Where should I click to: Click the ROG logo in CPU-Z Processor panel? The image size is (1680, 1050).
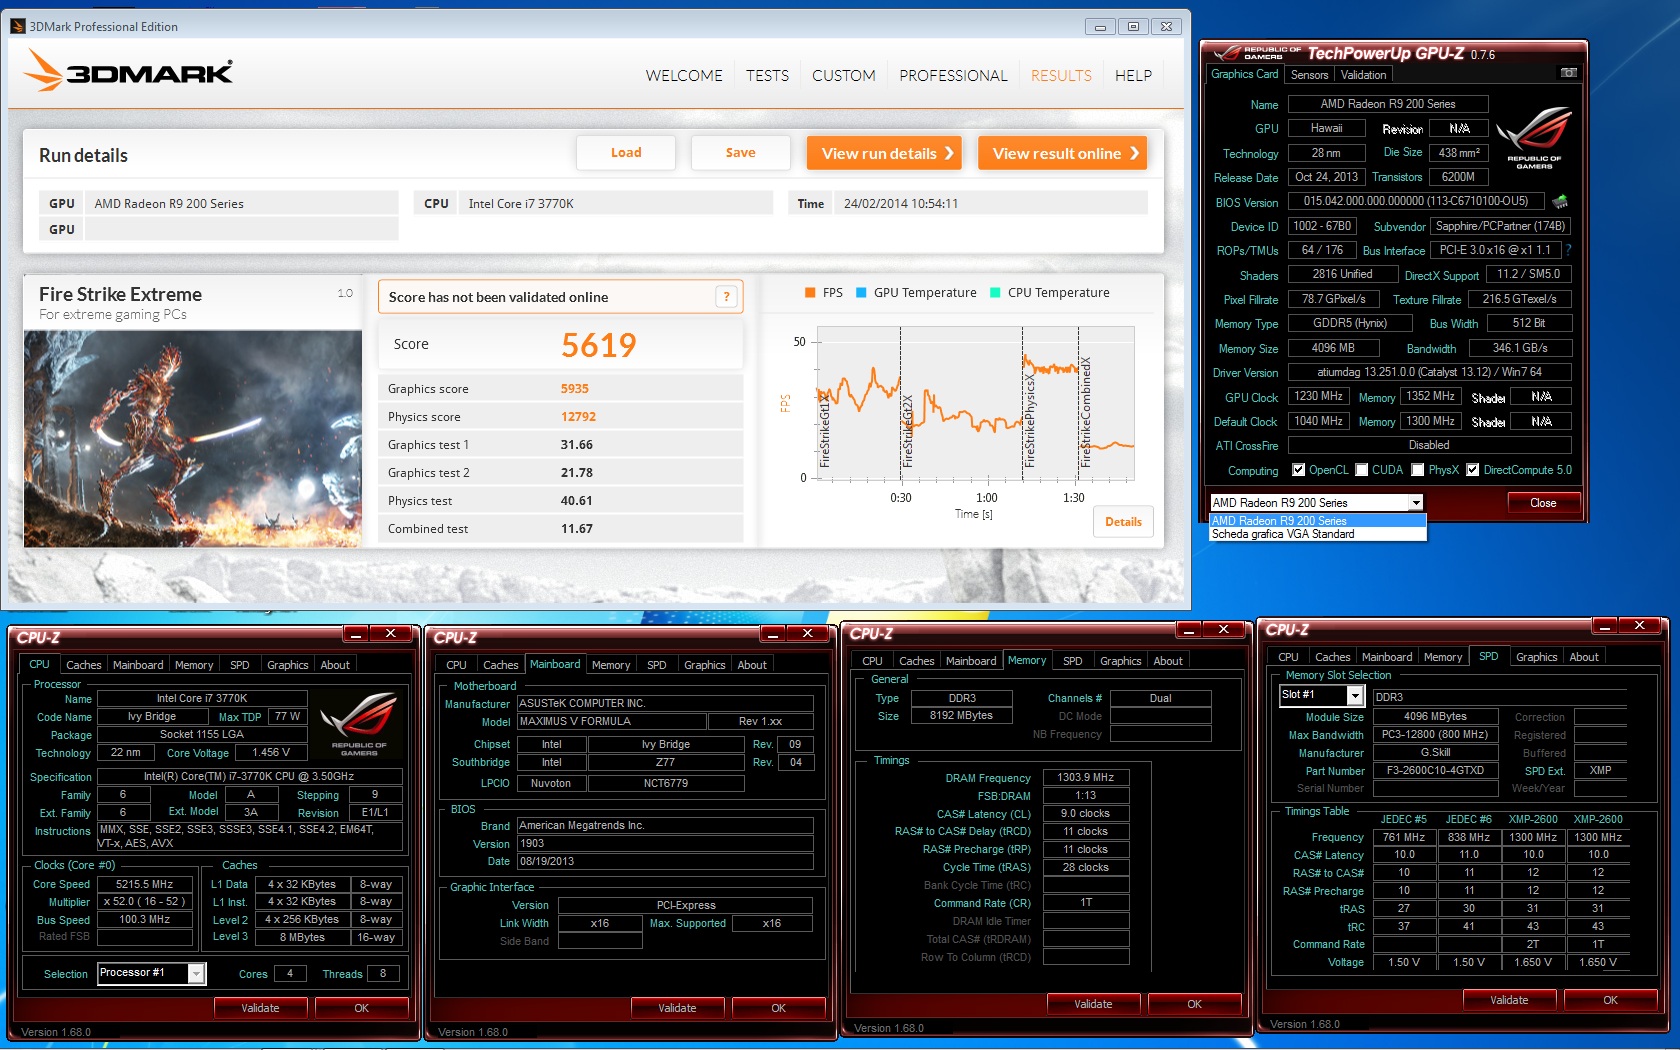(x=359, y=724)
